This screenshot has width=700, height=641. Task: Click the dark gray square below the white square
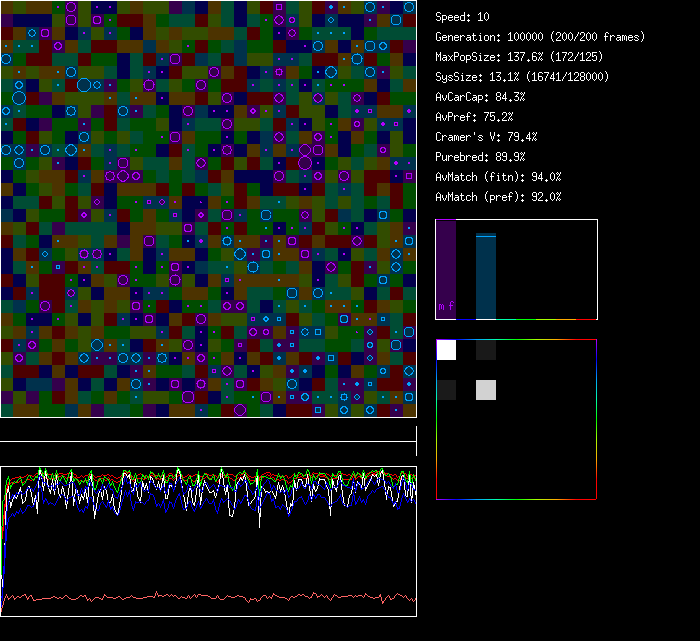[x=446, y=390]
